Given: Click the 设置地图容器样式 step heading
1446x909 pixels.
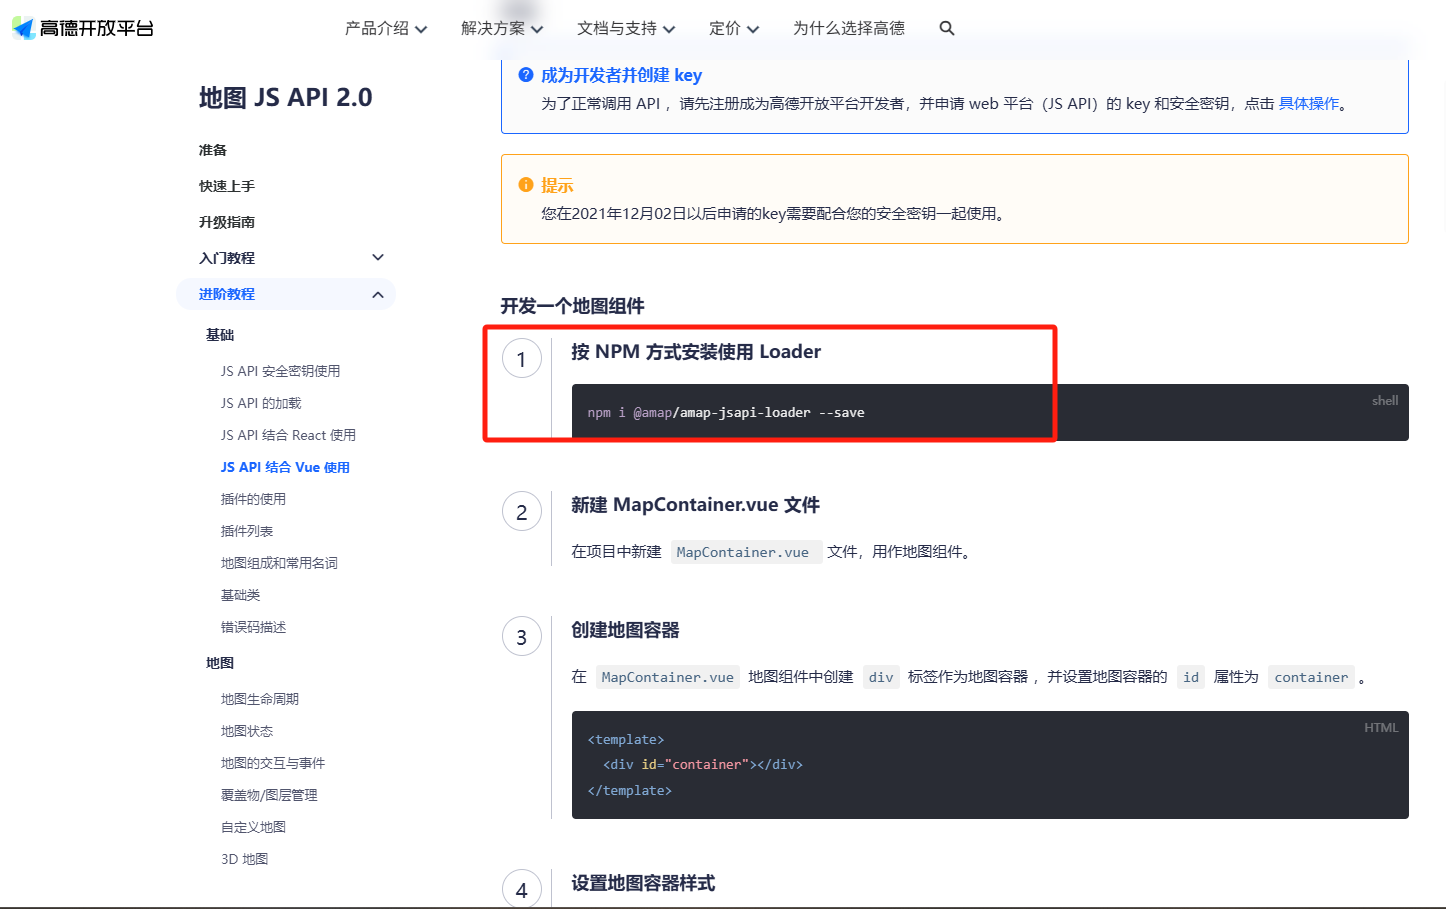Looking at the screenshot, I should point(643,883).
